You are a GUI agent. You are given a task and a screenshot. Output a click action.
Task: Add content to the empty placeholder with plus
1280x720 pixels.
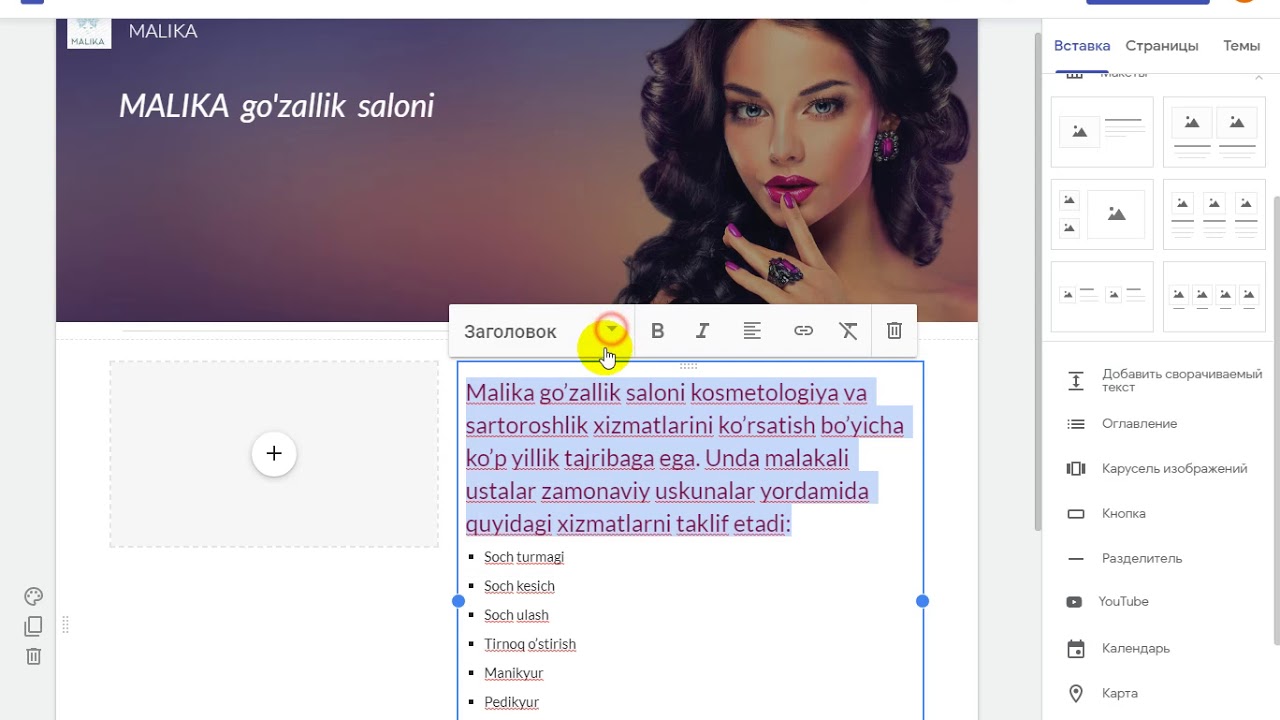[x=274, y=454]
